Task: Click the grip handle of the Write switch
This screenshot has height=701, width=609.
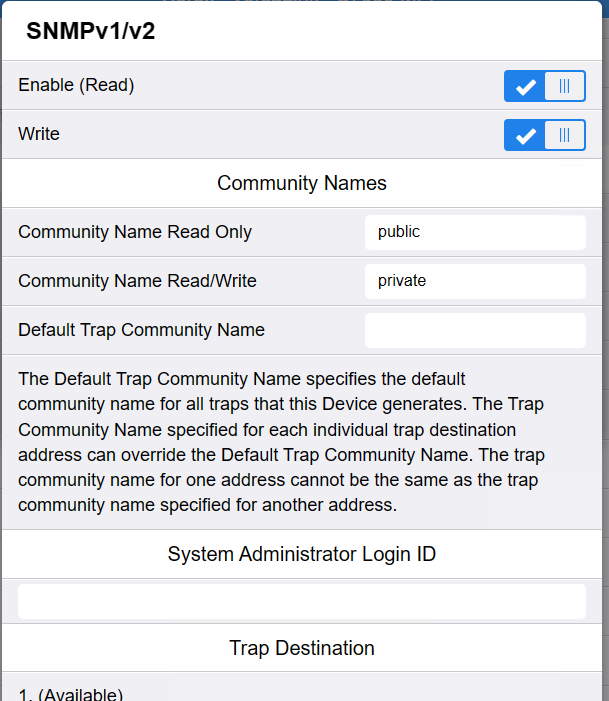Action: click(x=565, y=135)
